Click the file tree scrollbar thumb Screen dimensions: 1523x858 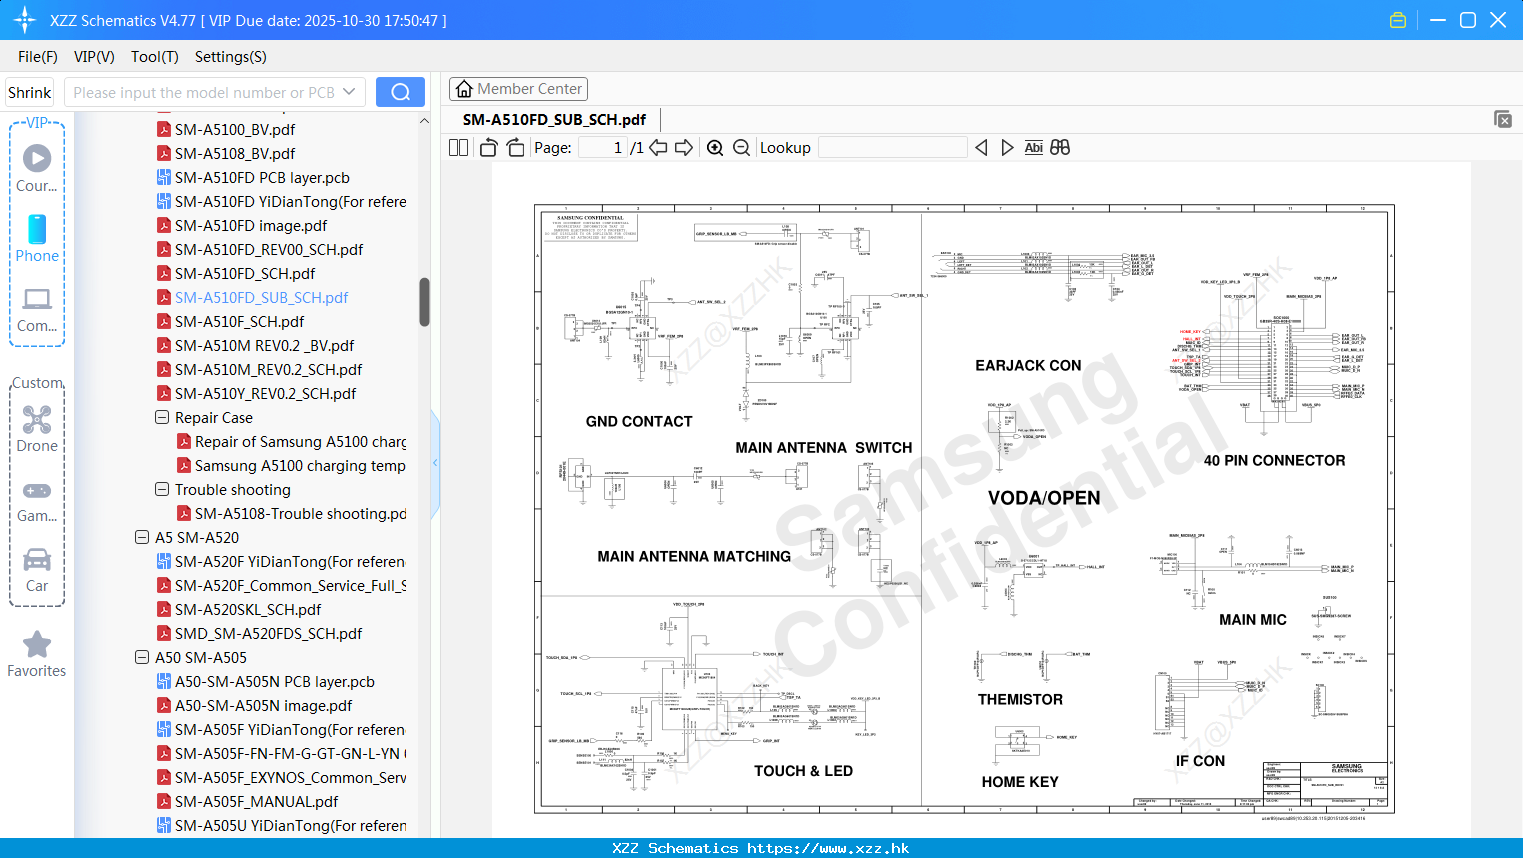pos(424,302)
